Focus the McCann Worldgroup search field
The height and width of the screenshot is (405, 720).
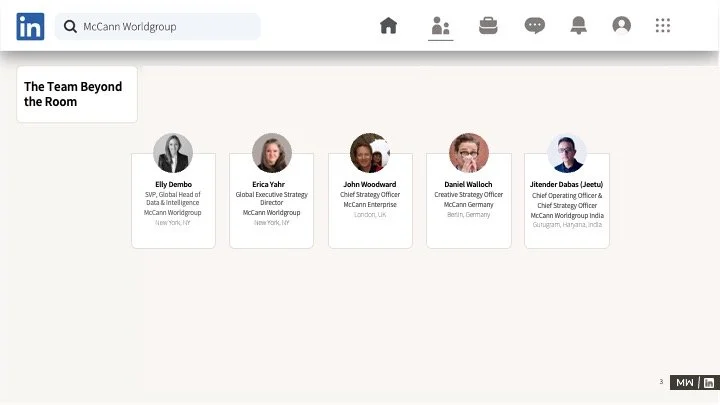click(x=158, y=27)
